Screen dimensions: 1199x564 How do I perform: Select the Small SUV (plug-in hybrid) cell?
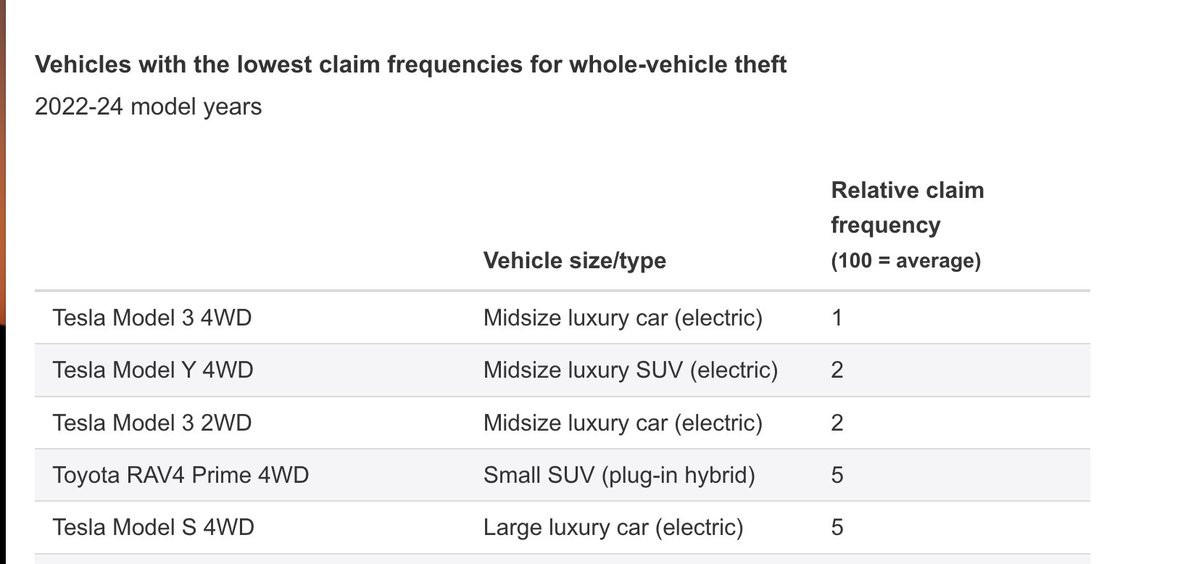[x=619, y=475]
